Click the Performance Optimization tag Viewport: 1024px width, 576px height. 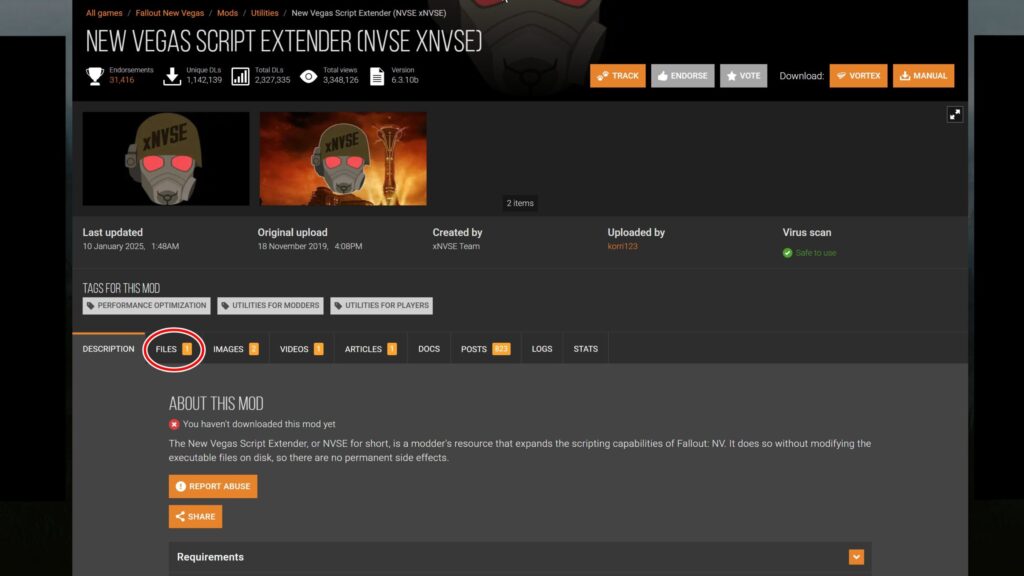pyautogui.click(x=147, y=306)
